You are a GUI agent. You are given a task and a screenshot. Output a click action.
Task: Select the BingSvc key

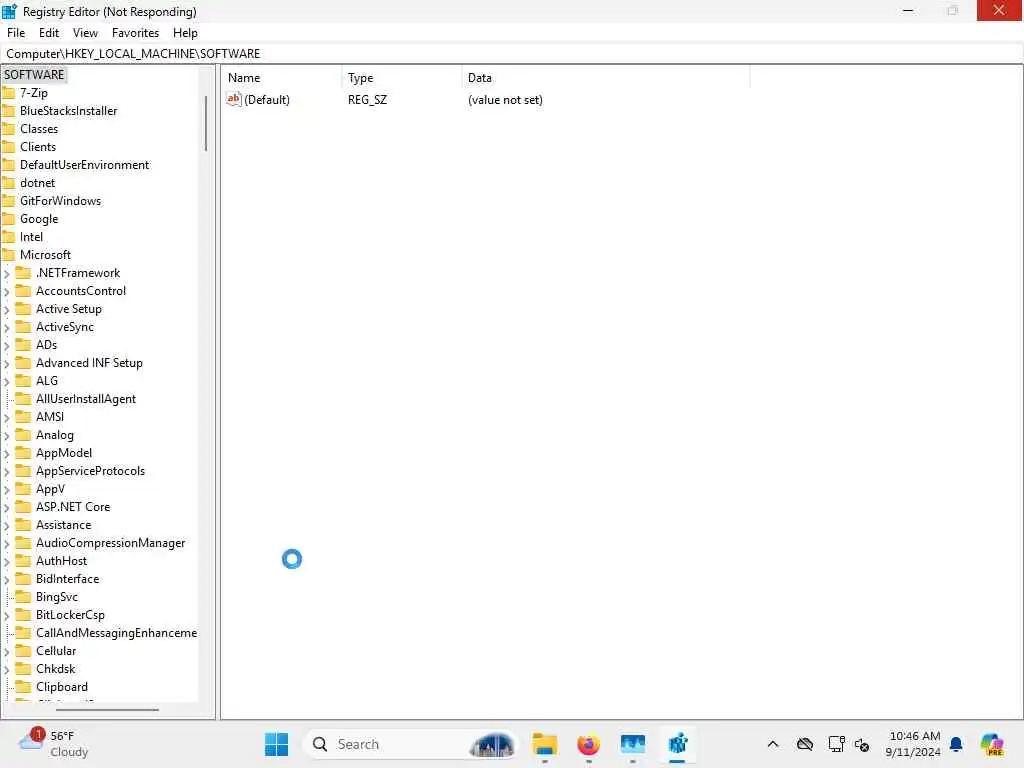coord(57,596)
